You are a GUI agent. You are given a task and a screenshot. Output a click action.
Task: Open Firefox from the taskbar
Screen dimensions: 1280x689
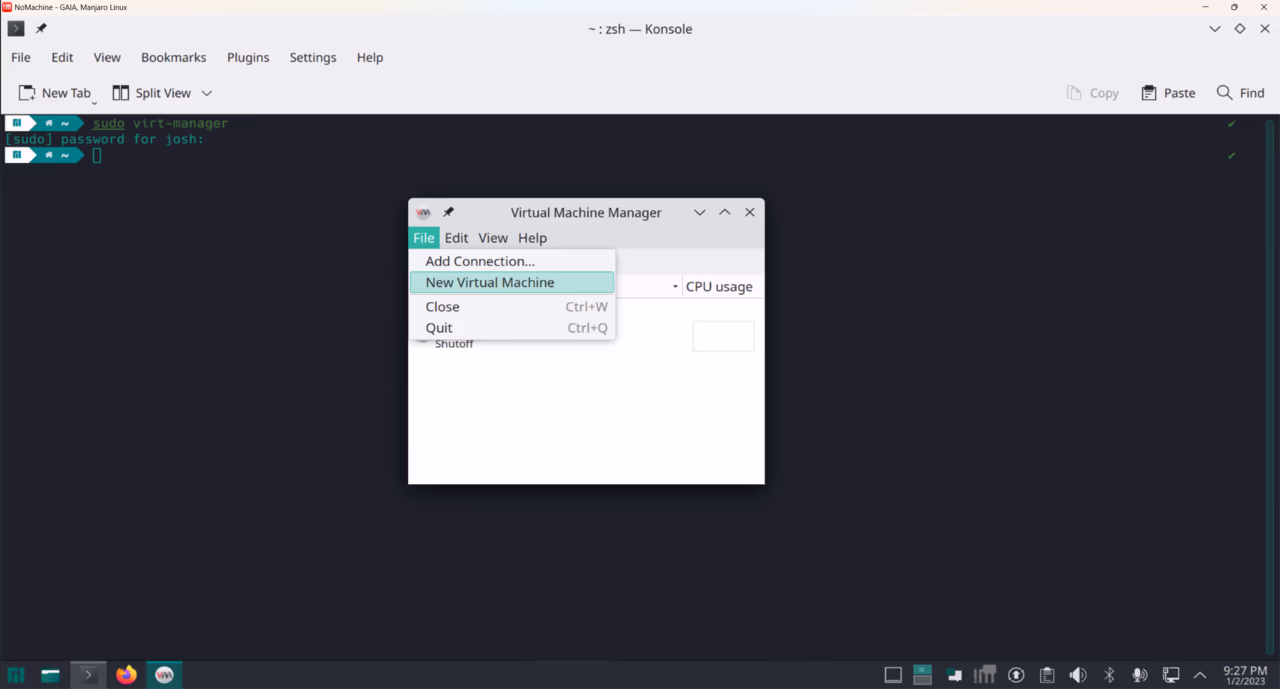pos(125,674)
